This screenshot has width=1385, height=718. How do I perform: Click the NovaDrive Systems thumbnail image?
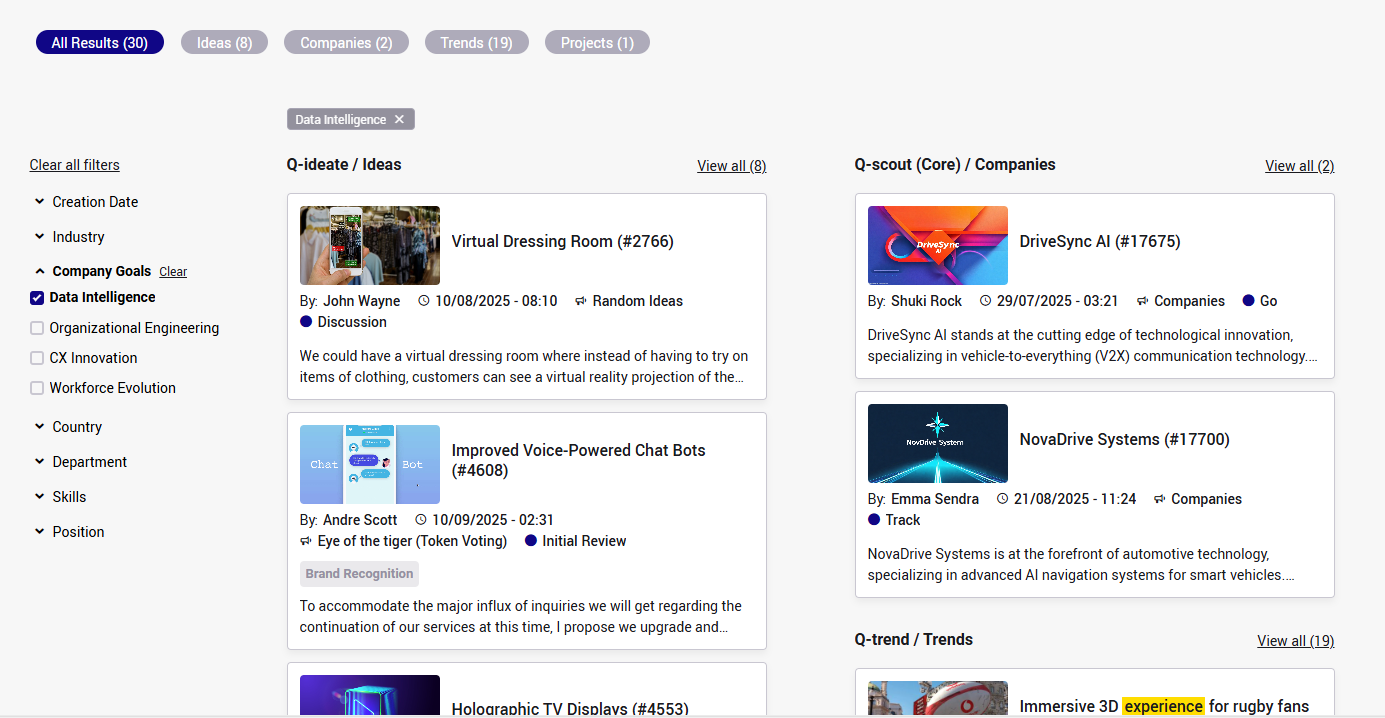tap(938, 444)
